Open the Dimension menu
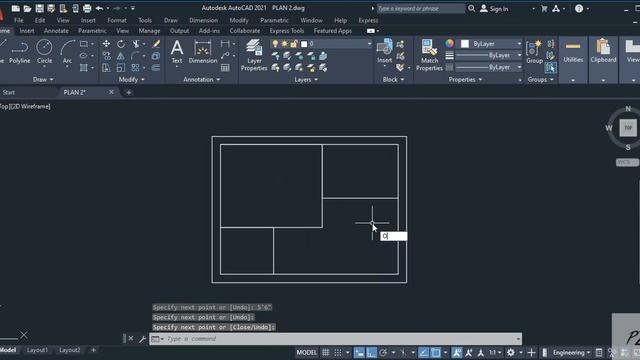Screen dimensions: 640x360 pos(203,20)
